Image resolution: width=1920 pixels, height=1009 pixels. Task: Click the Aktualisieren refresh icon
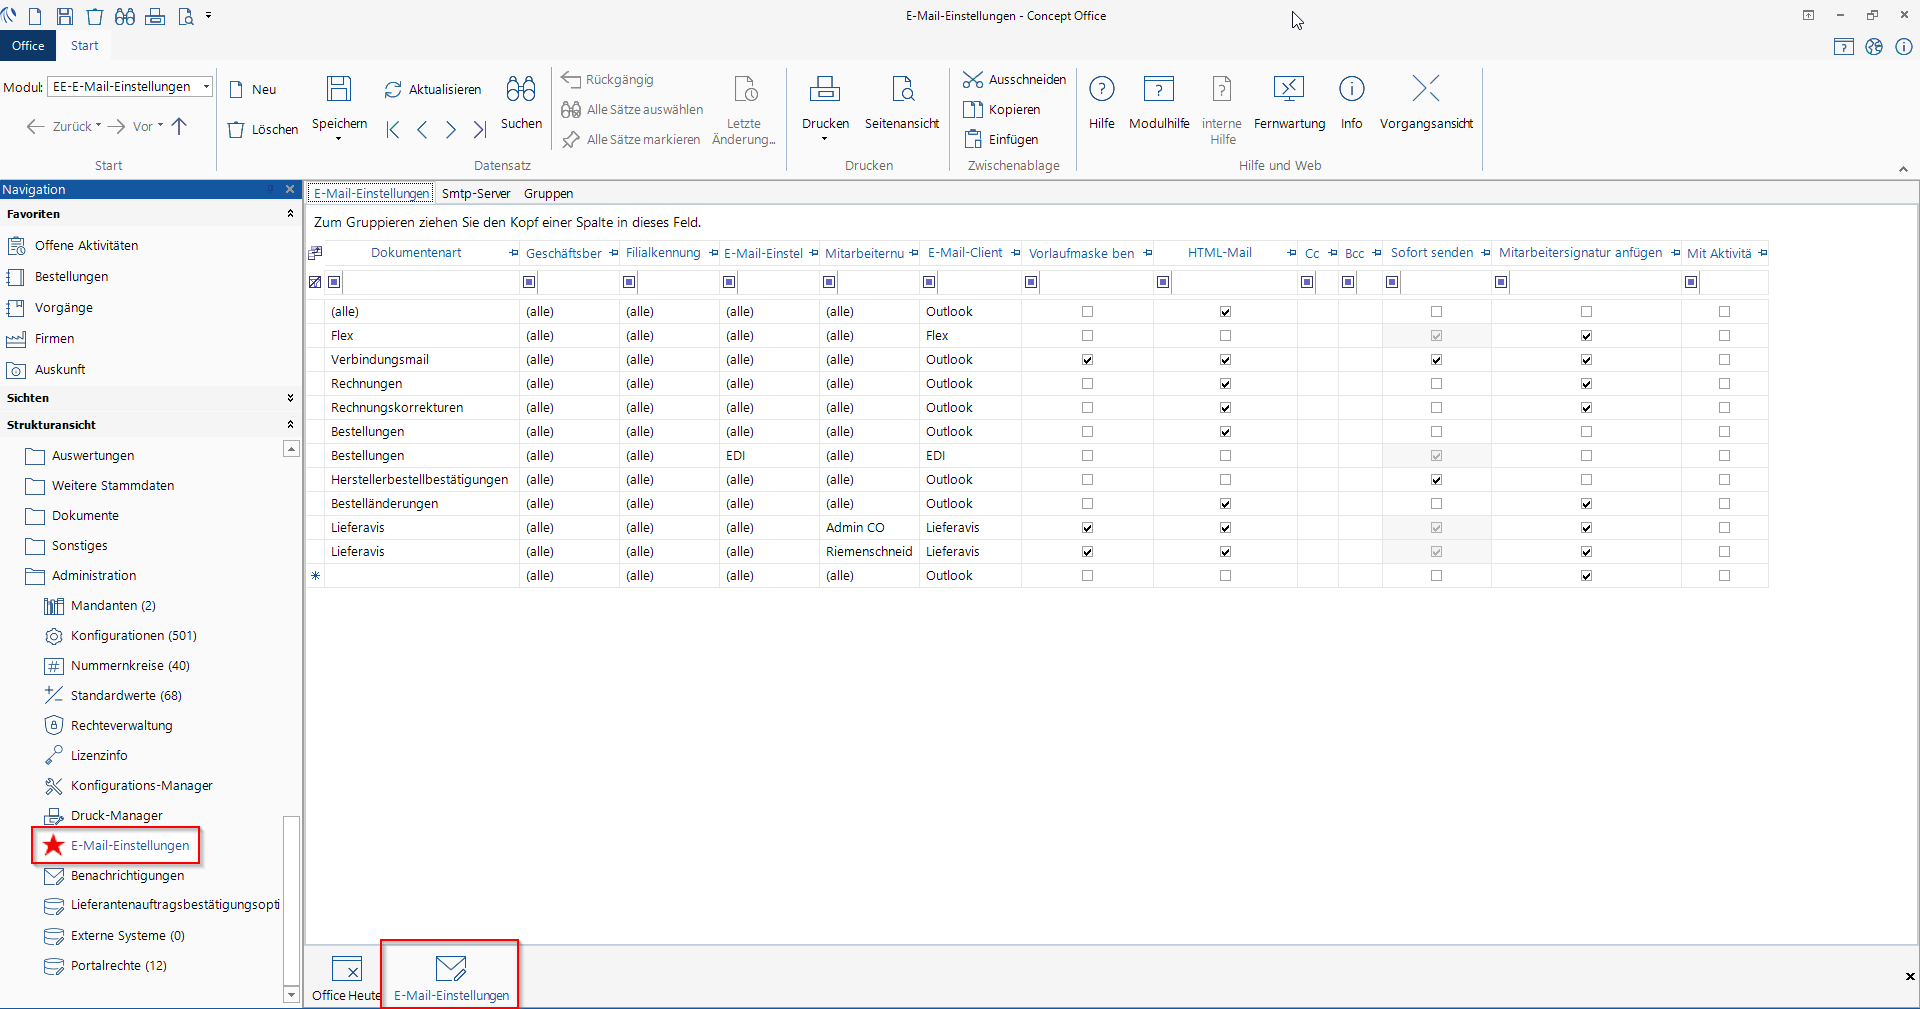(393, 90)
